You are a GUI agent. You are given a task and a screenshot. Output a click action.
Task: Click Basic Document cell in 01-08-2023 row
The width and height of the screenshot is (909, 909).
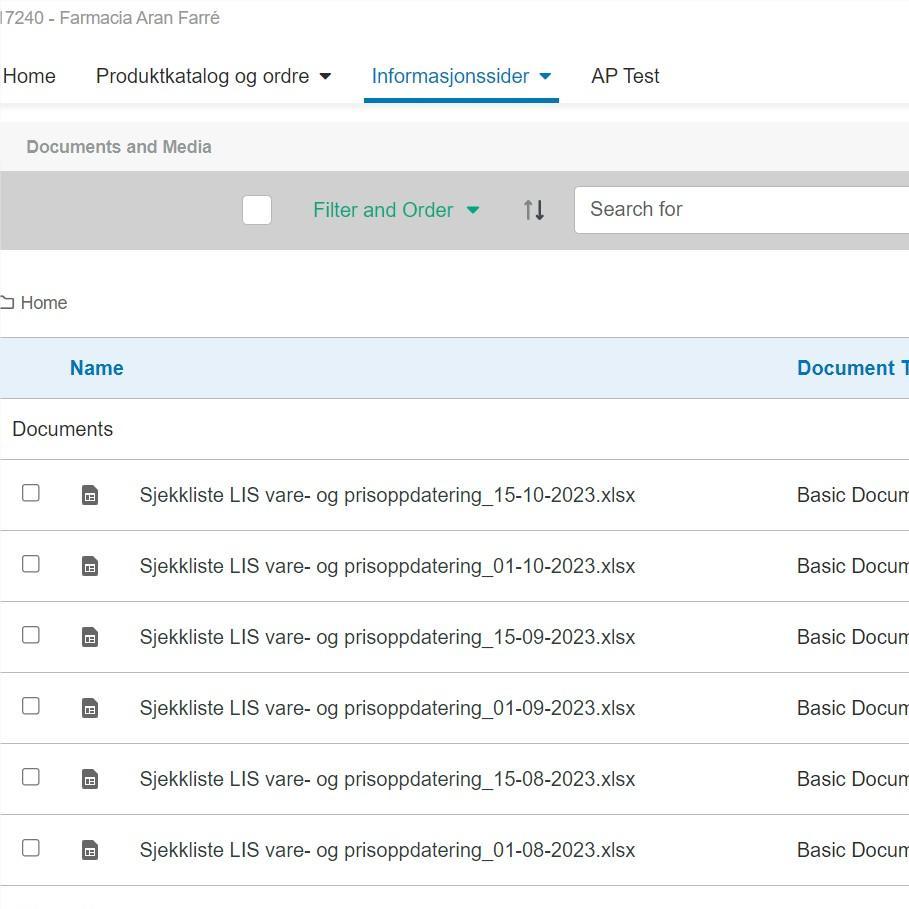click(x=853, y=850)
